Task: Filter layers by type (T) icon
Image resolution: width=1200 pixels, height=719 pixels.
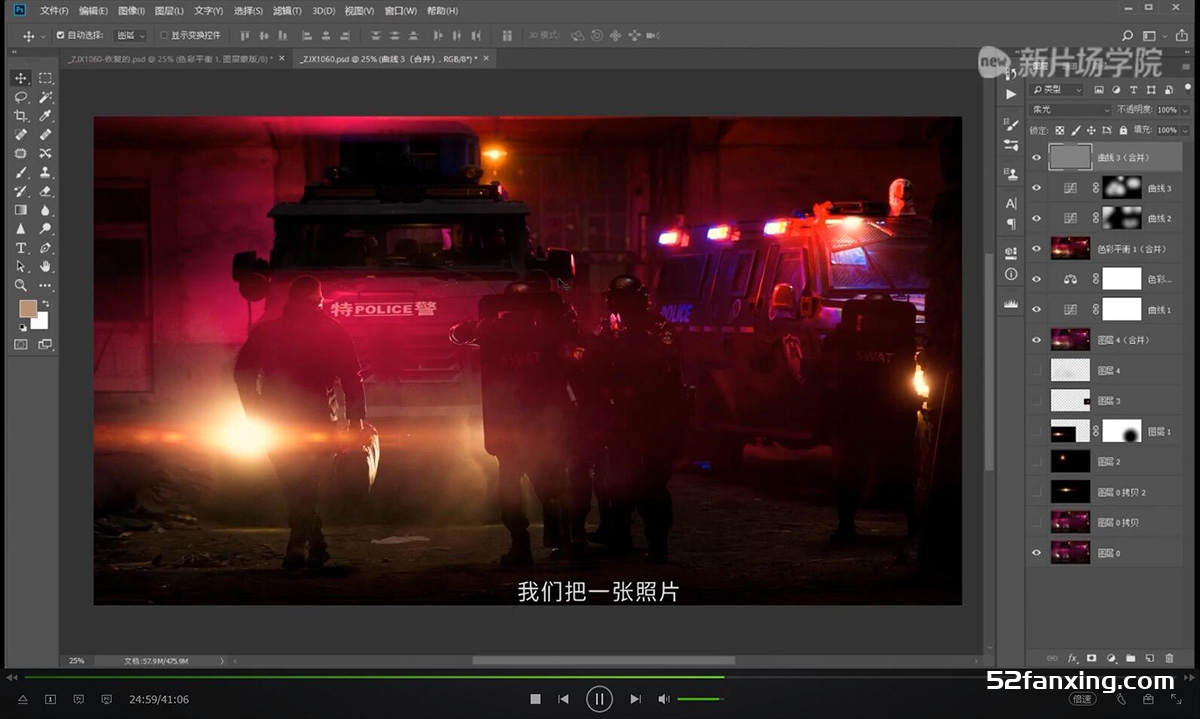Action: pos(1134,90)
